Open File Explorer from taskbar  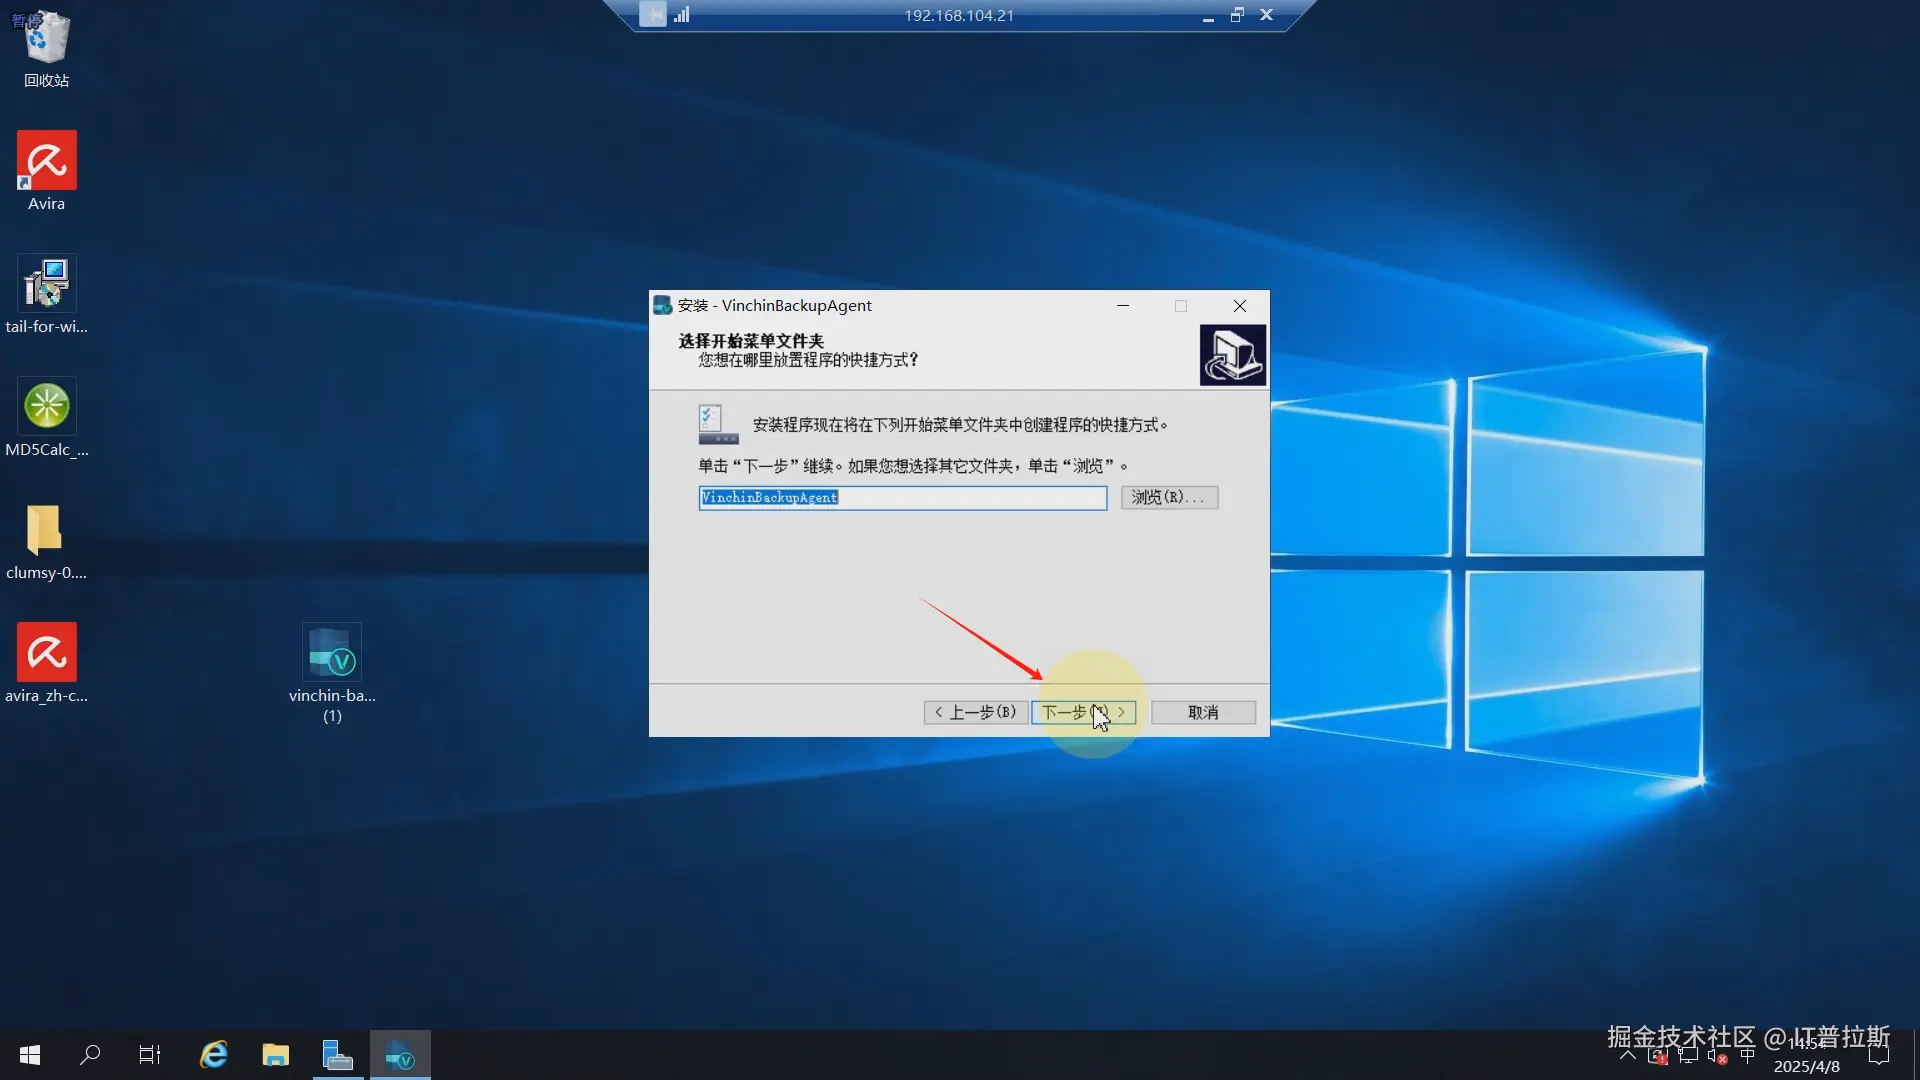click(275, 1055)
